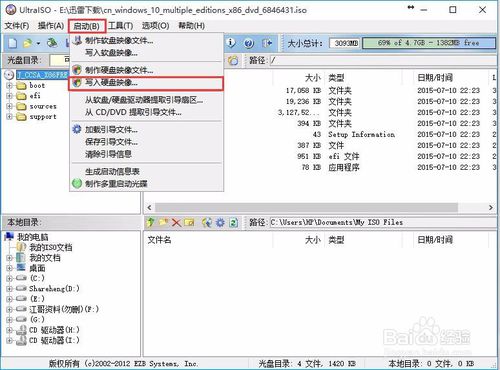This screenshot has height=370, width=500.
Task: Click the horizontal scrollbar right arrow in disc list
Action: pyautogui.click(x=491, y=207)
